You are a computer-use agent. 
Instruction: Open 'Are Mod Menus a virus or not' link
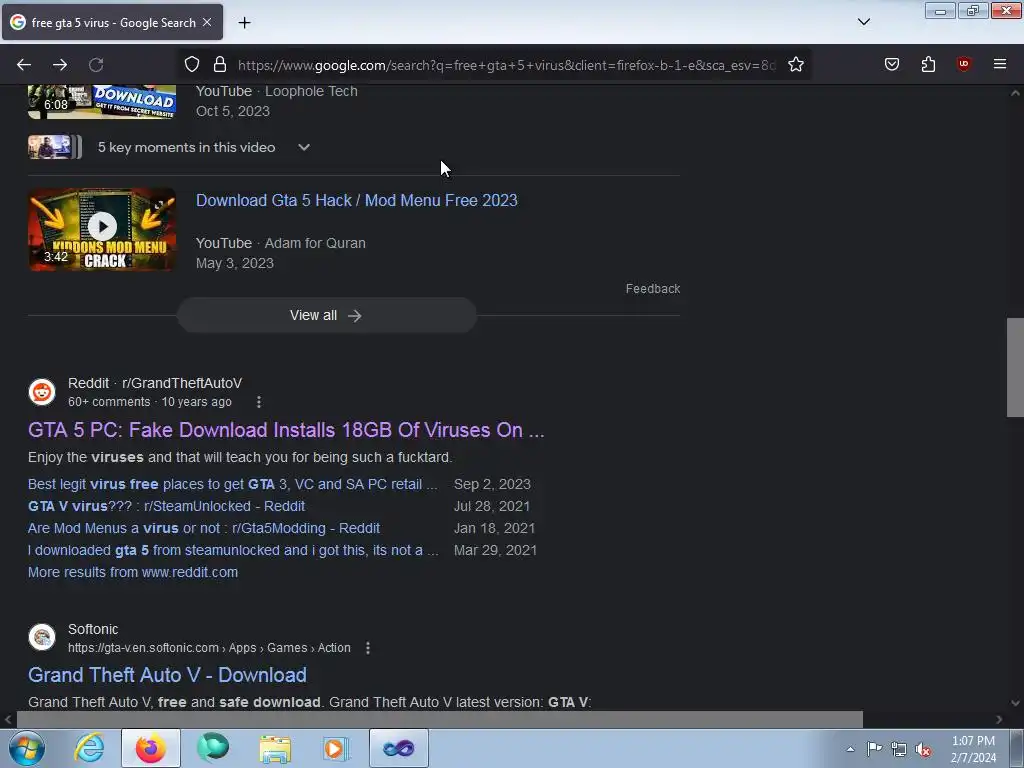pos(204,528)
